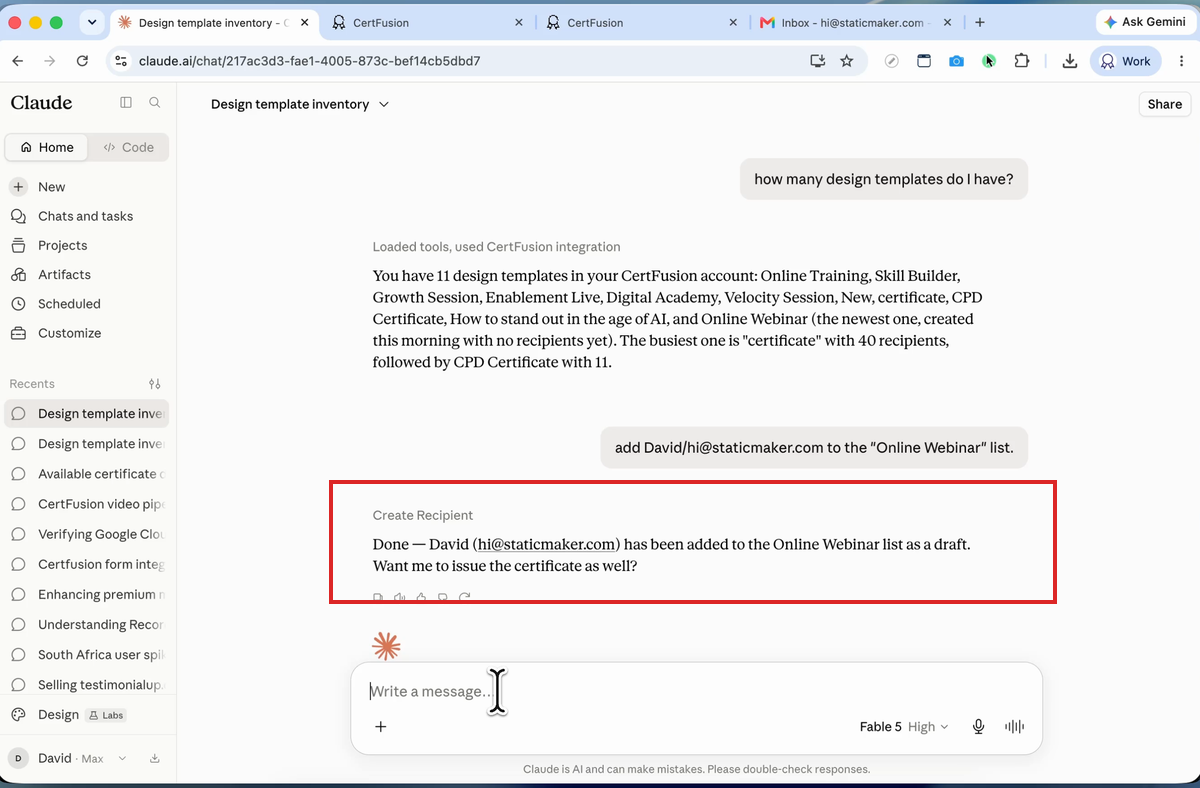Screen dimensions: 1200x788
Task: Click the blue camera extension icon
Action: click(x=957, y=61)
